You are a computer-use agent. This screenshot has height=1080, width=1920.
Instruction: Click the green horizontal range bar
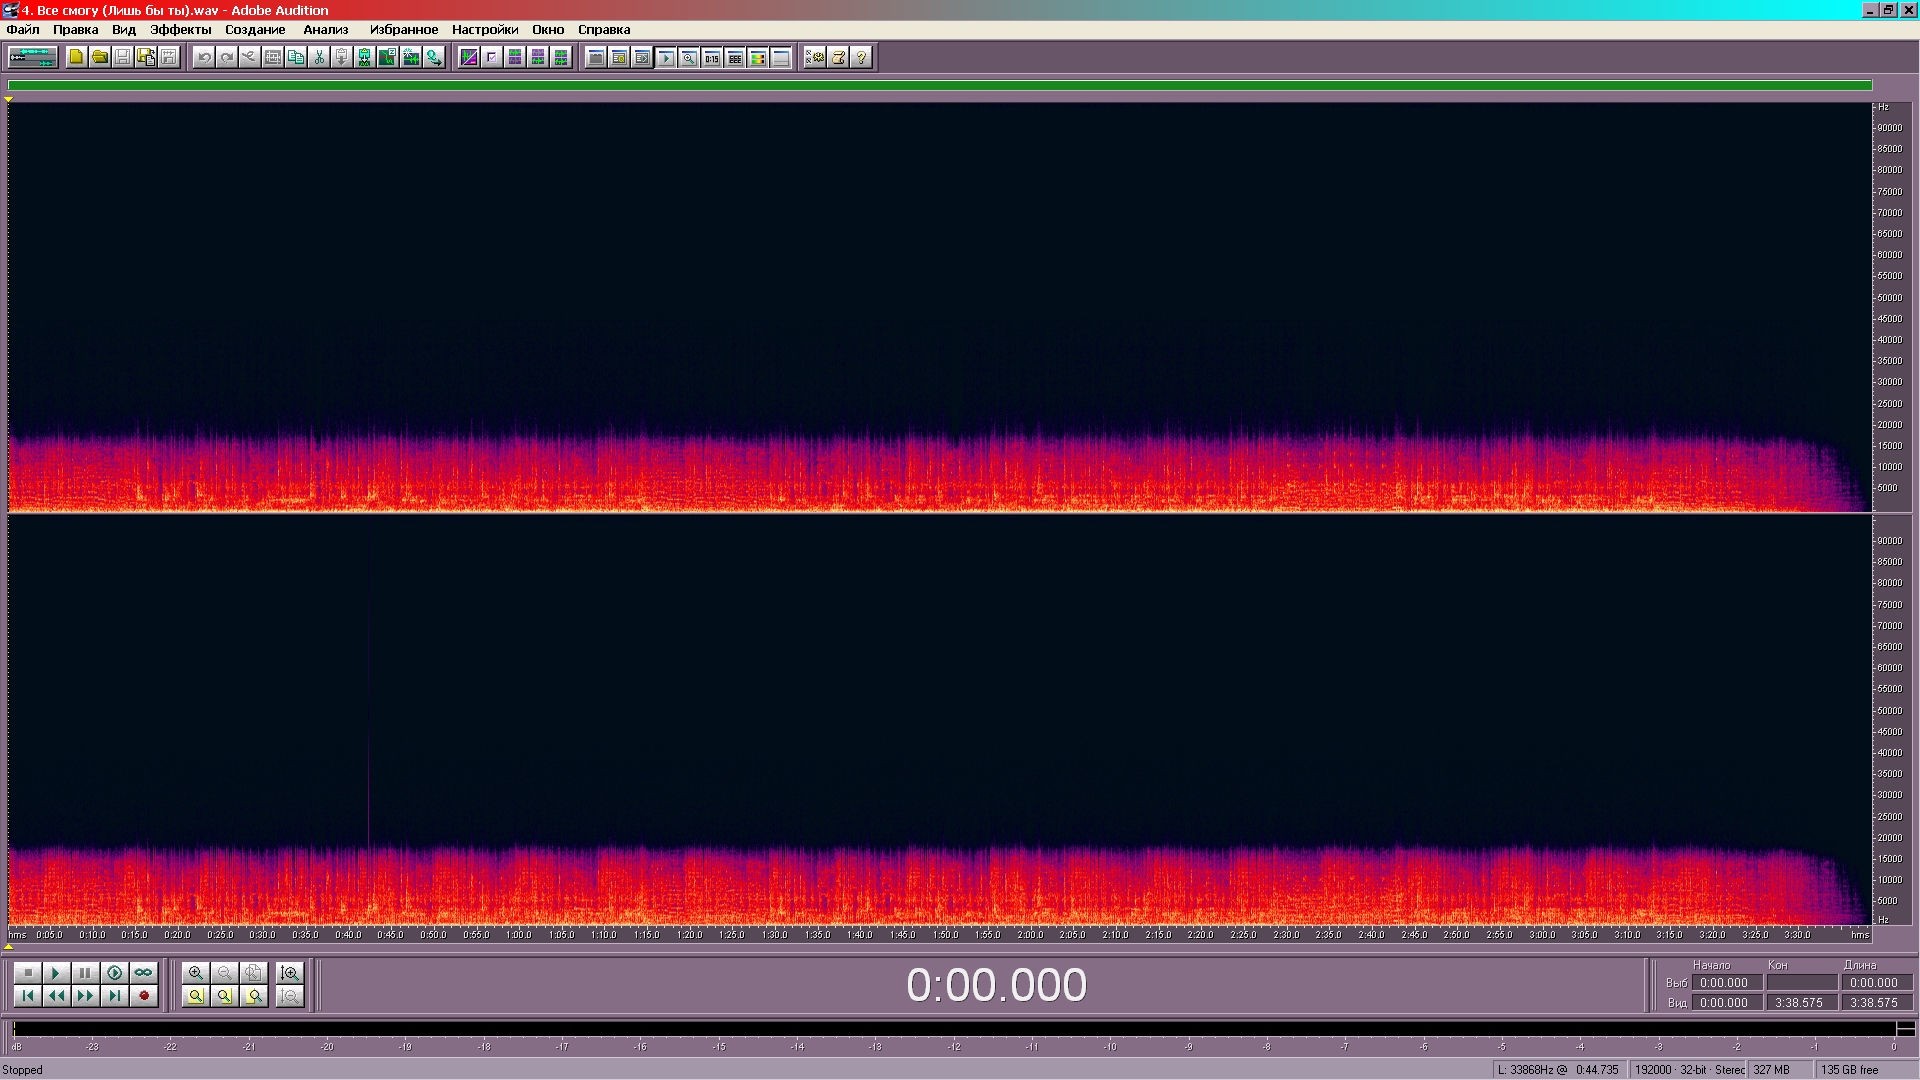tap(939, 86)
